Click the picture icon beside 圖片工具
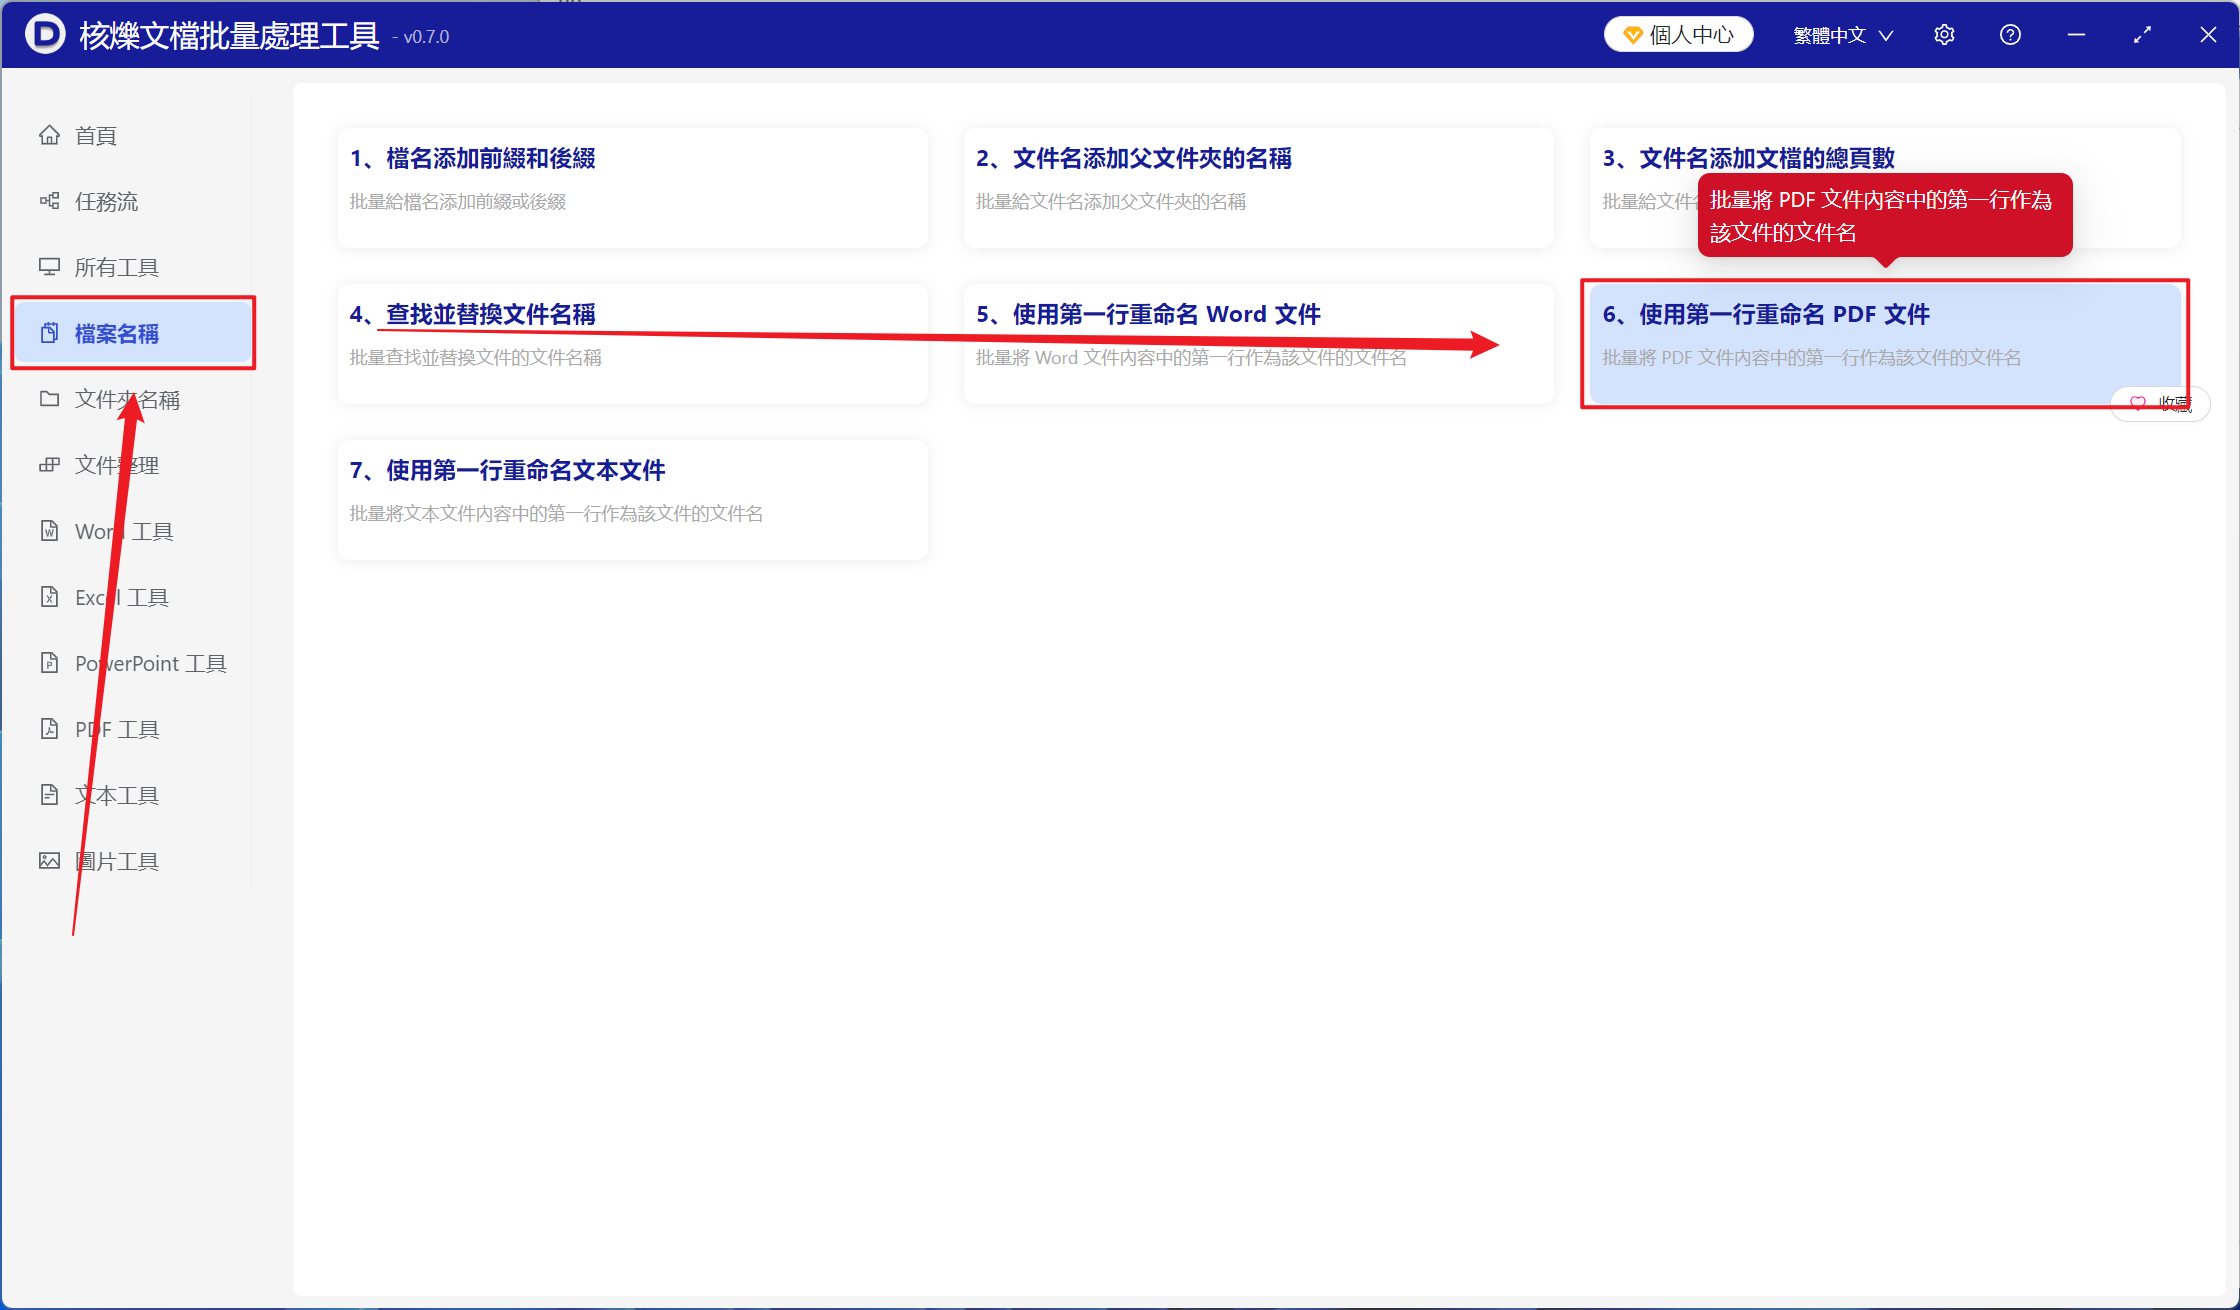The image size is (2240, 1310). [x=49, y=861]
